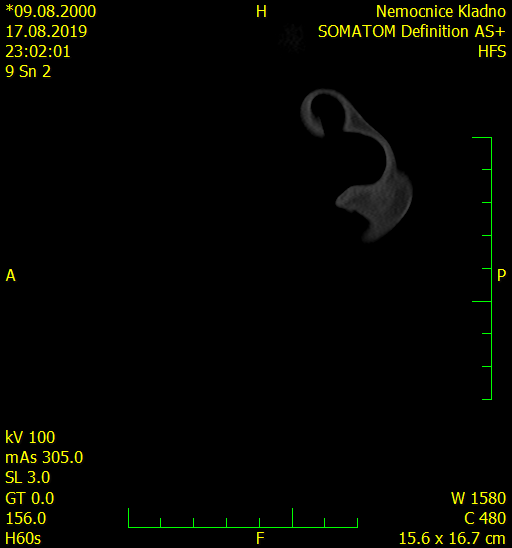Viewport: 512px width, 548px height.
Task: Click the birth date overlay *09.08.2000
Action: click(51, 12)
